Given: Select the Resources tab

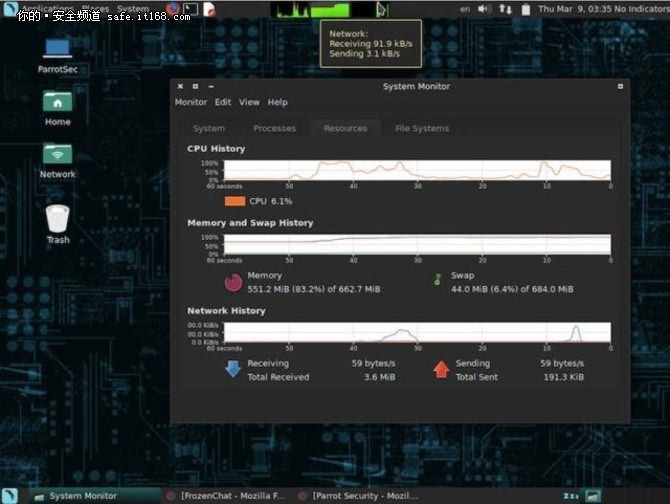Looking at the screenshot, I should coord(345,128).
